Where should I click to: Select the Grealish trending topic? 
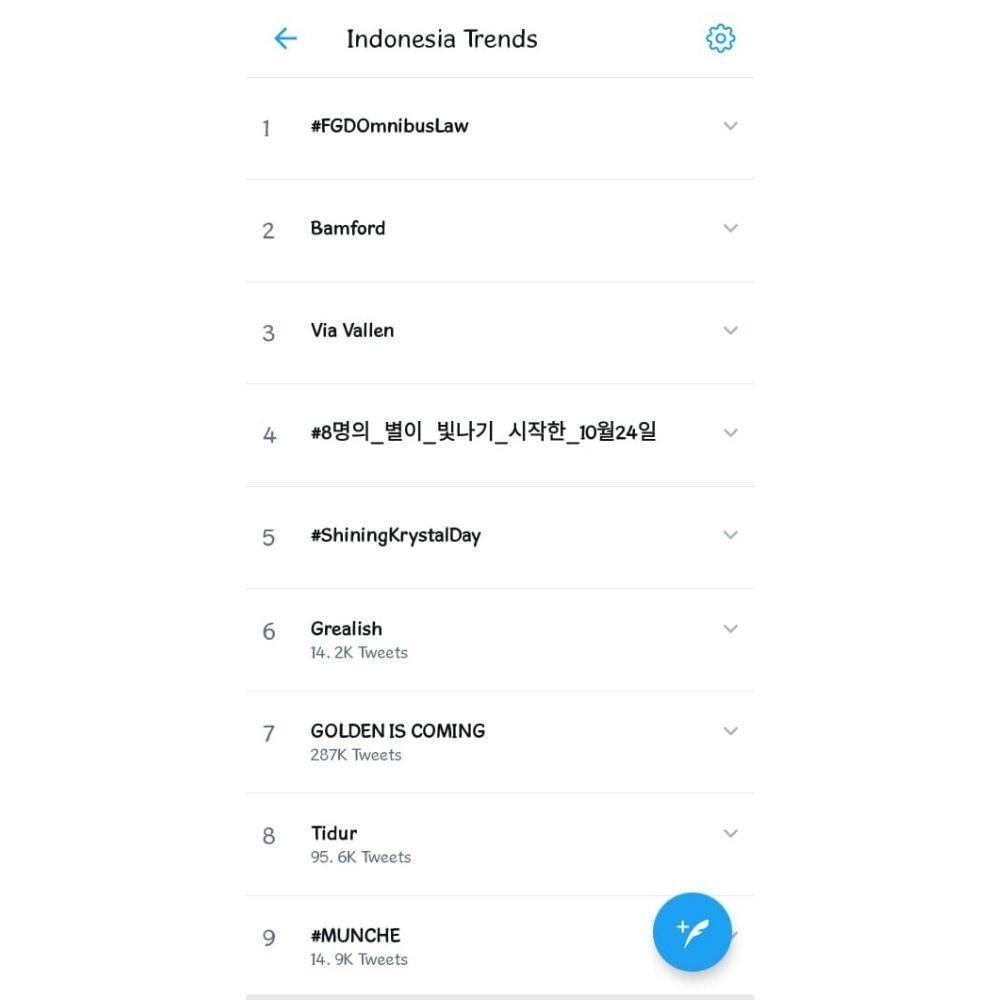(346, 629)
